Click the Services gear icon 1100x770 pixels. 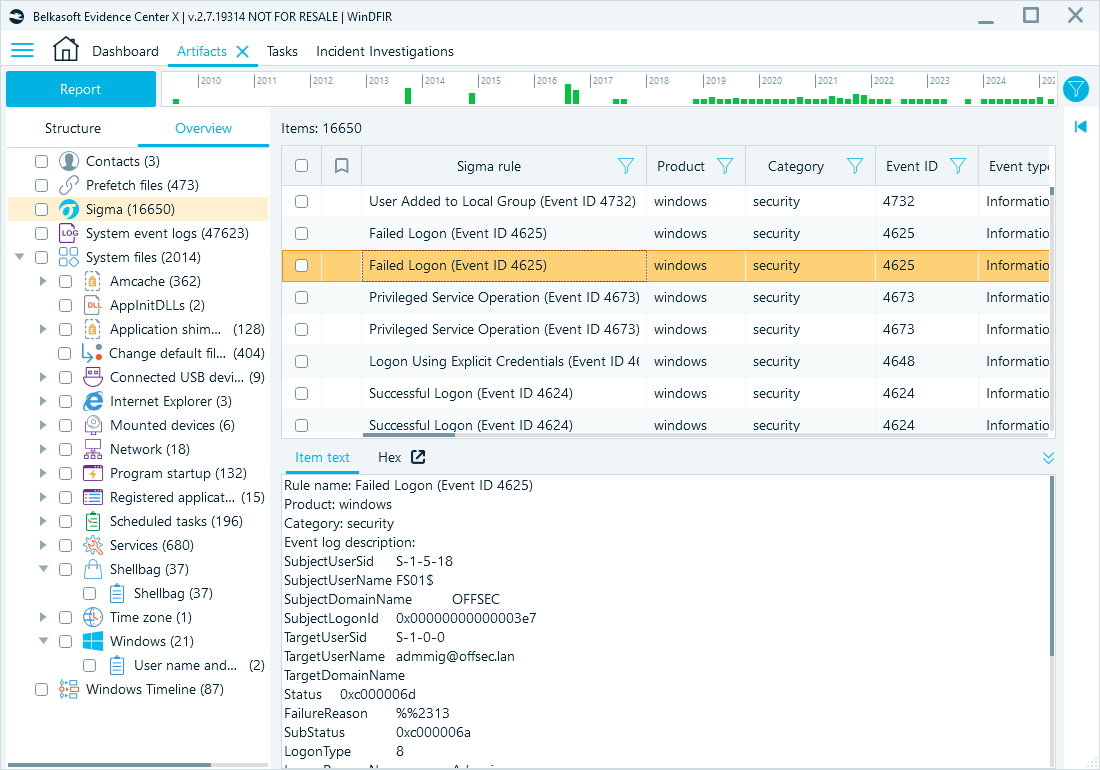click(93, 545)
